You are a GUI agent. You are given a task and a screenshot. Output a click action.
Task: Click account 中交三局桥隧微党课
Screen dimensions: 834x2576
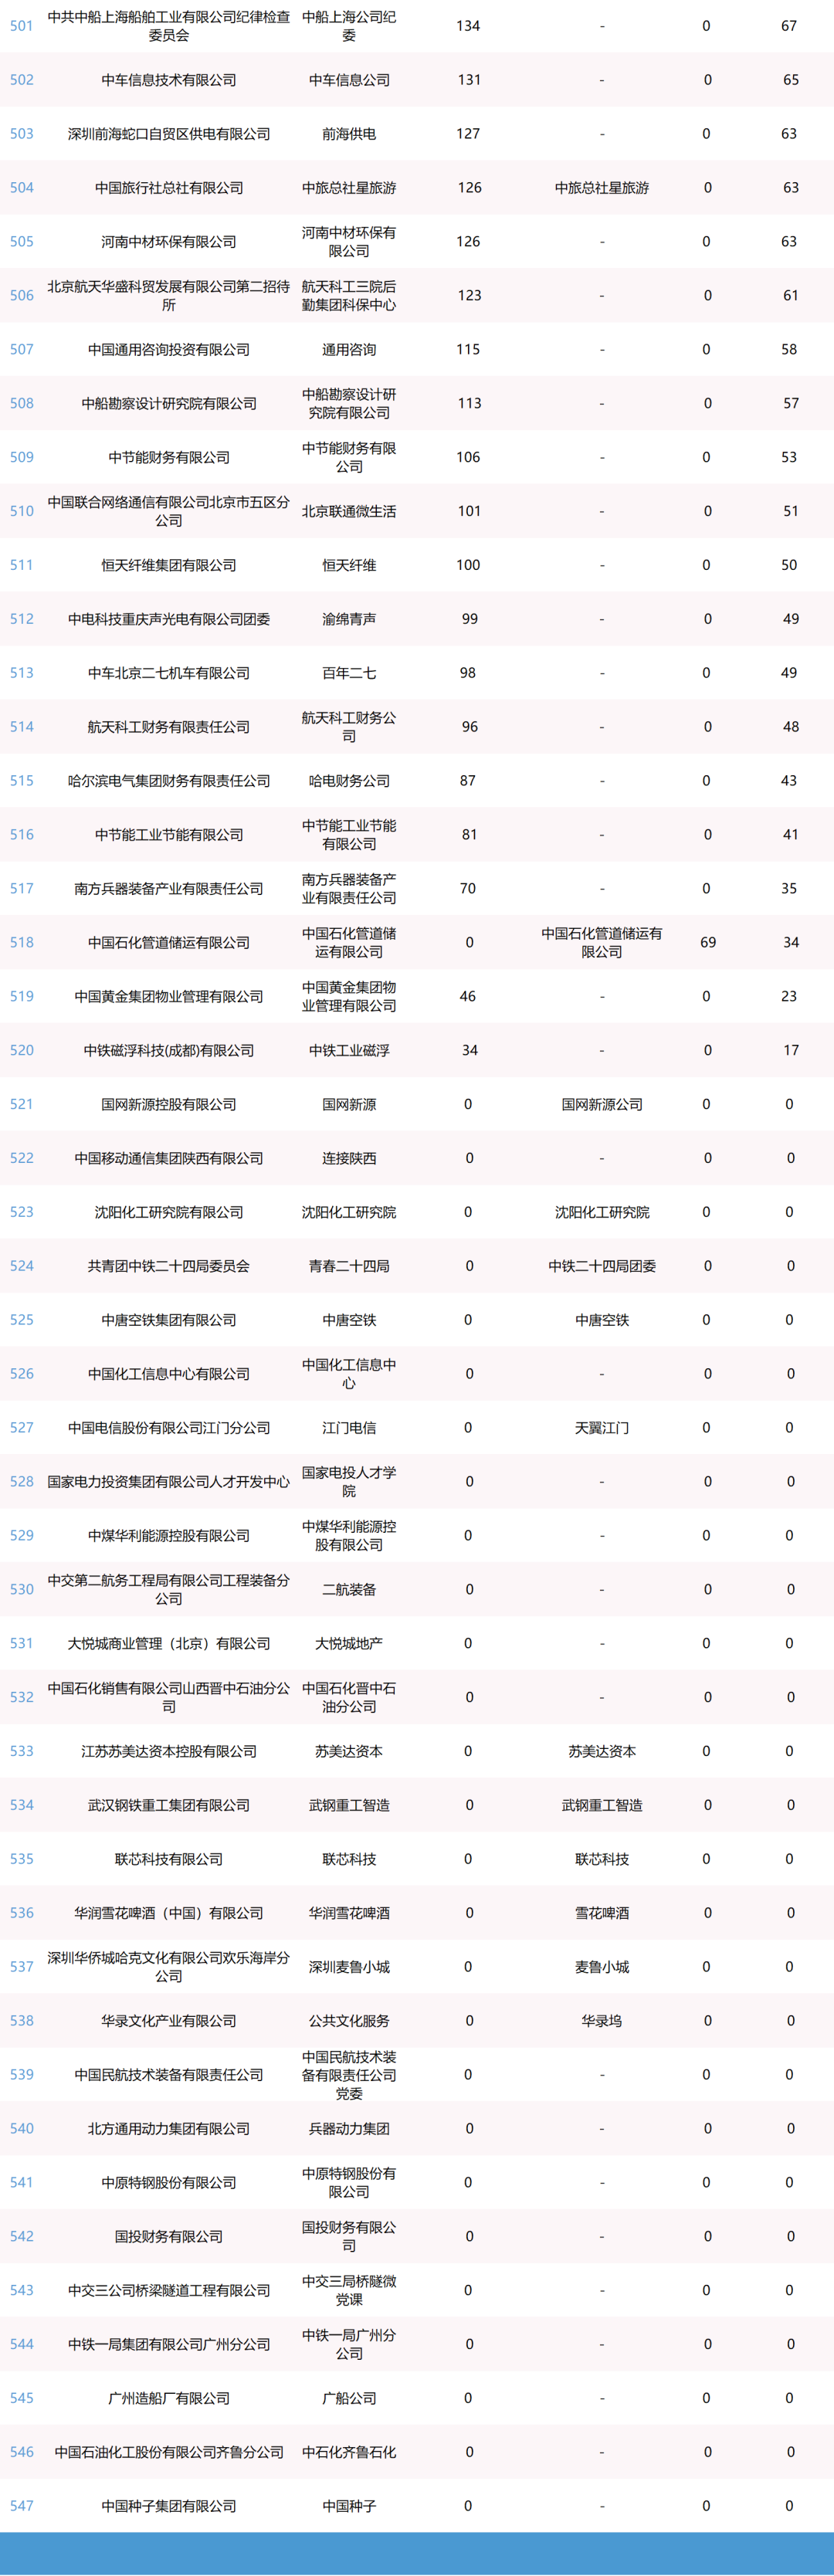349,2291
